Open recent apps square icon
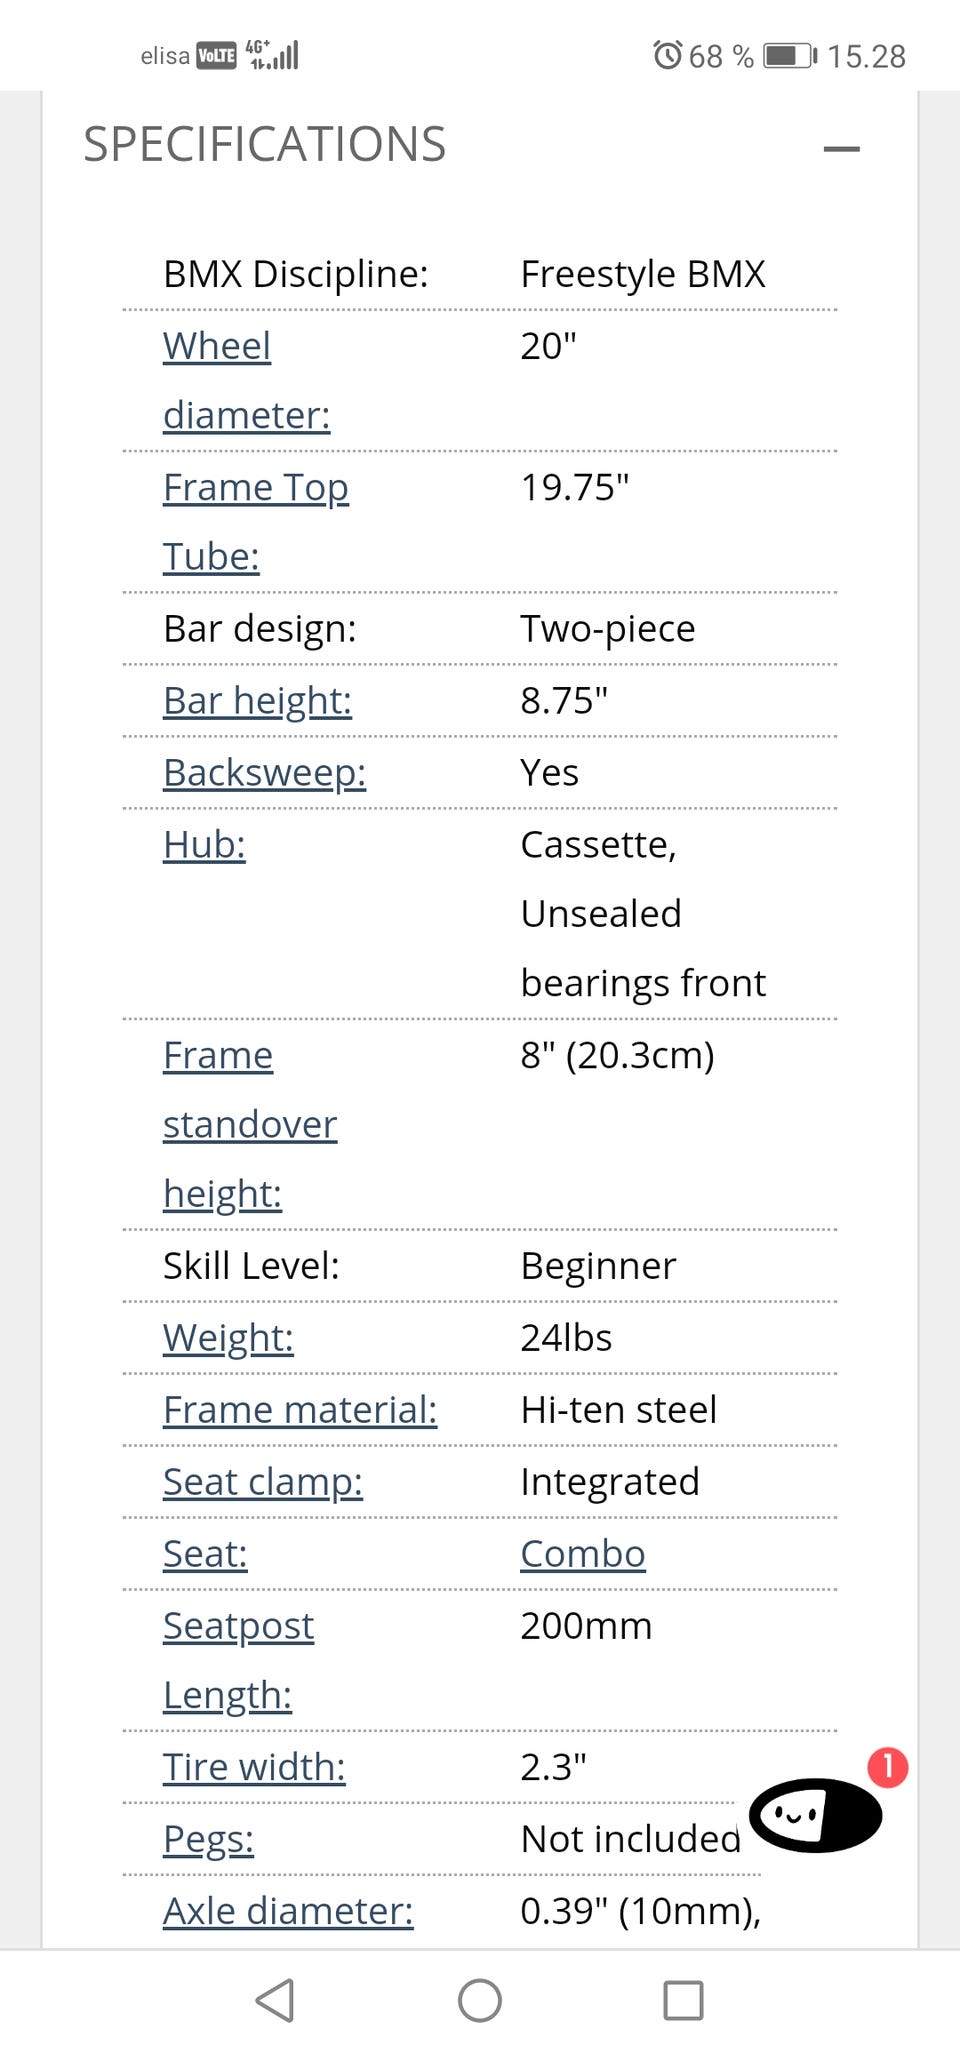The height and width of the screenshot is (2053, 960). 684,2000
